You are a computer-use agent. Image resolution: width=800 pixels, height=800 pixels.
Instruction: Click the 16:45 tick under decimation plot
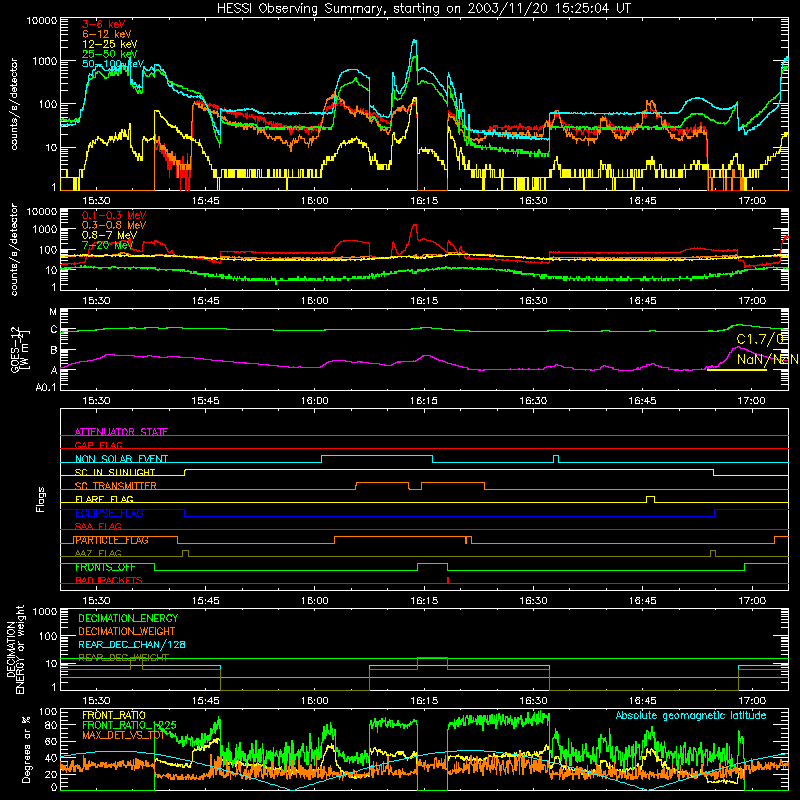coord(643,701)
